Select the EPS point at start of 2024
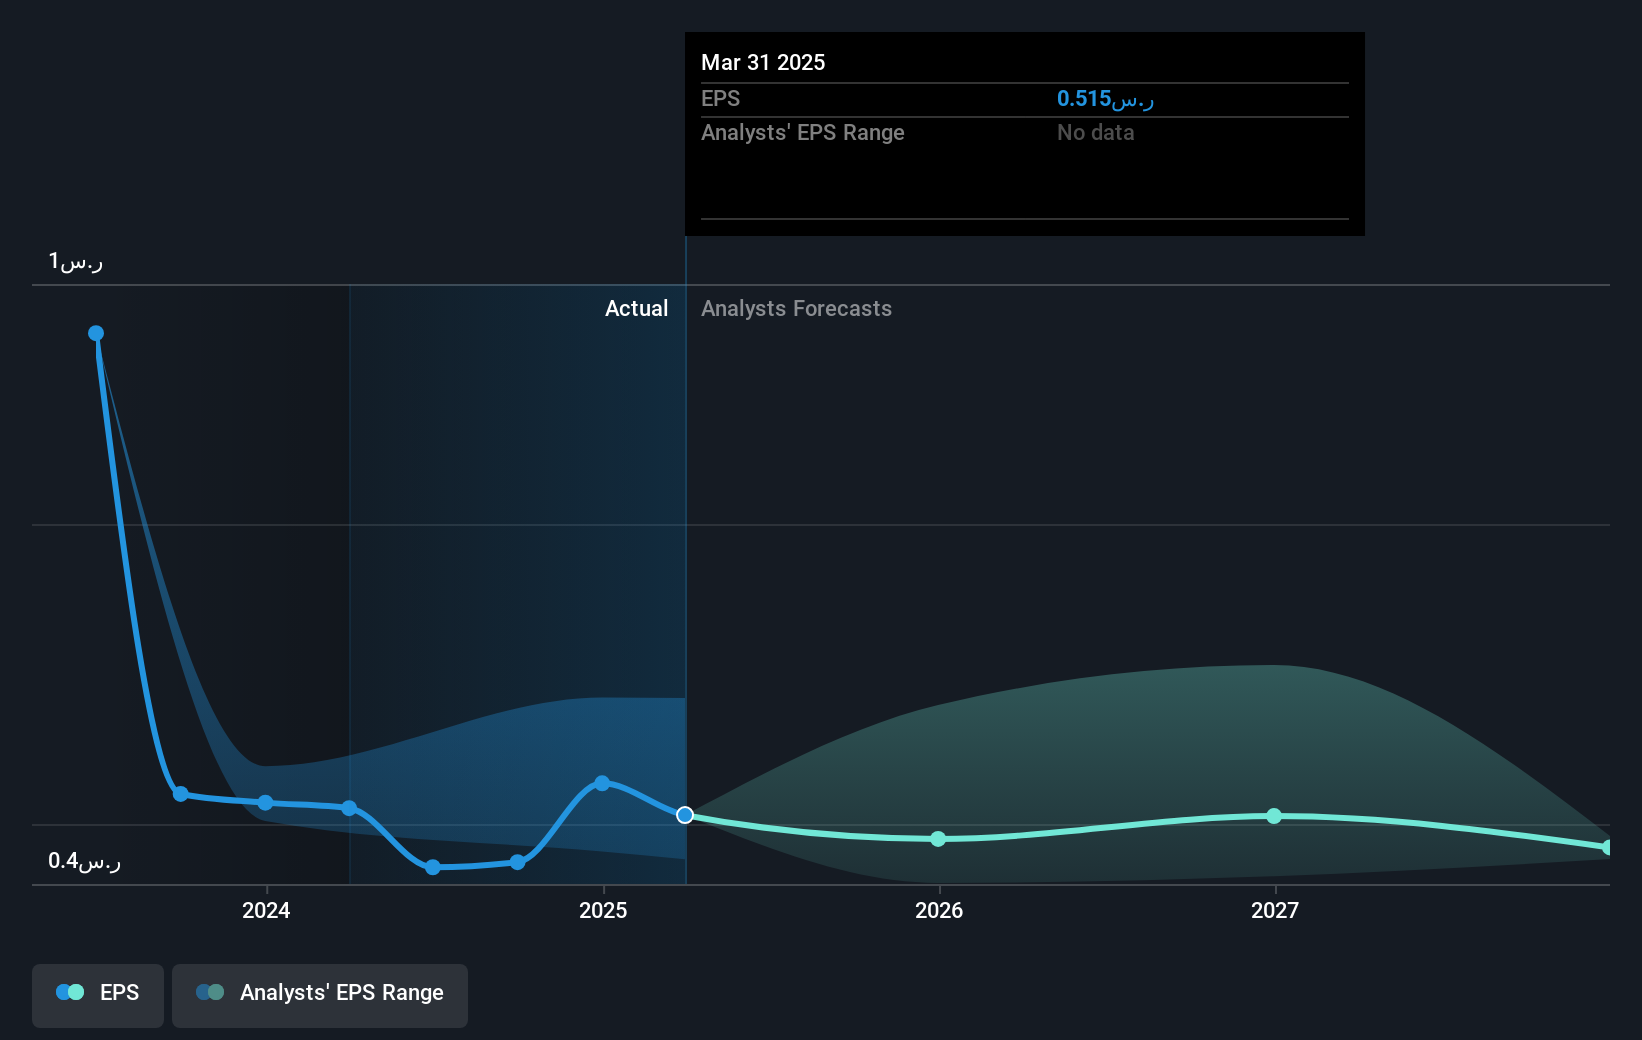 265,803
